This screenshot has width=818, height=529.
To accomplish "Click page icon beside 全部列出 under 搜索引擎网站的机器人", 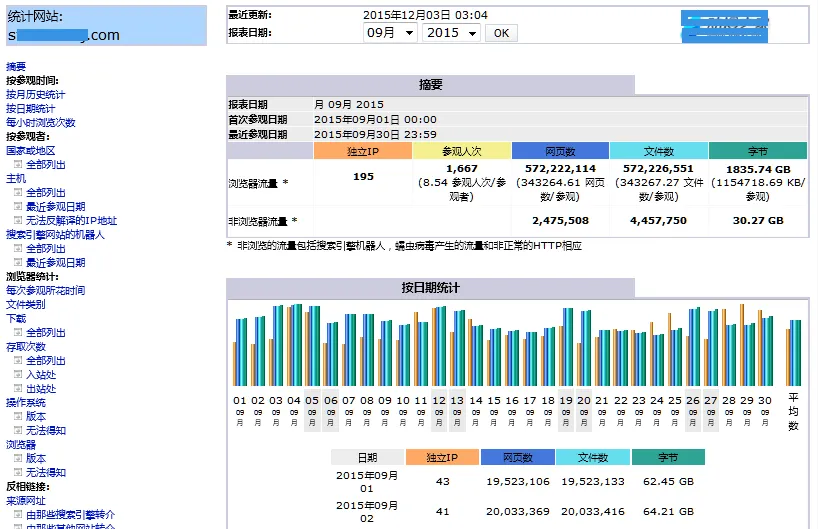I will pos(18,248).
